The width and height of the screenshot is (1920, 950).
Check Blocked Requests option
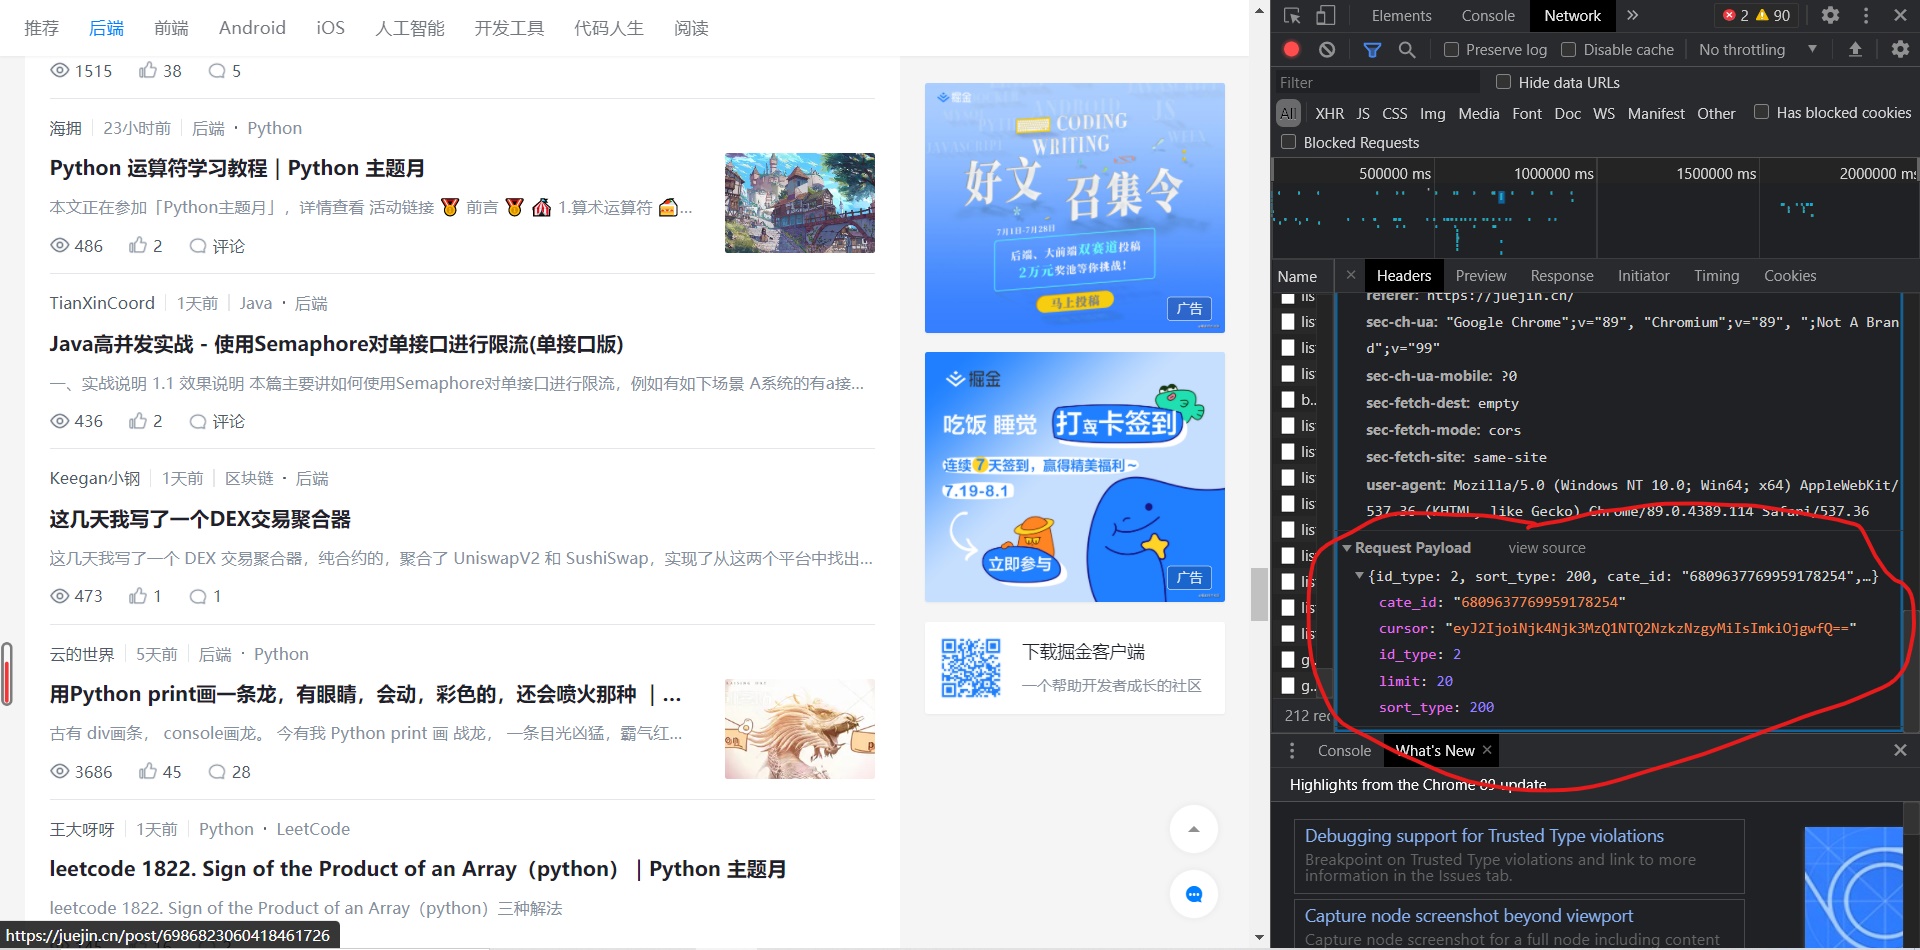(1289, 142)
